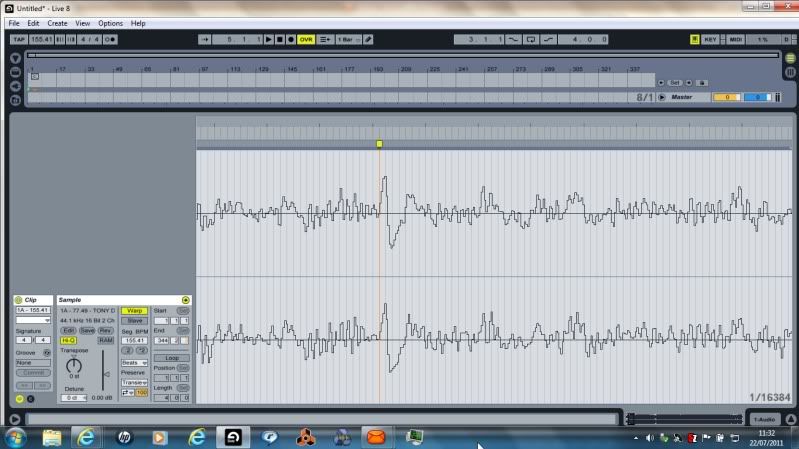Toggle the Hi-Q sample mode
This screenshot has width=799, height=449.
point(68,340)
